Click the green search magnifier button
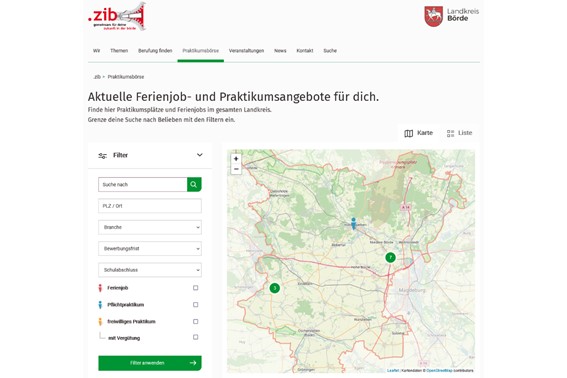The width and height of the screenshot is (567, 378). (x=194, y=184)
